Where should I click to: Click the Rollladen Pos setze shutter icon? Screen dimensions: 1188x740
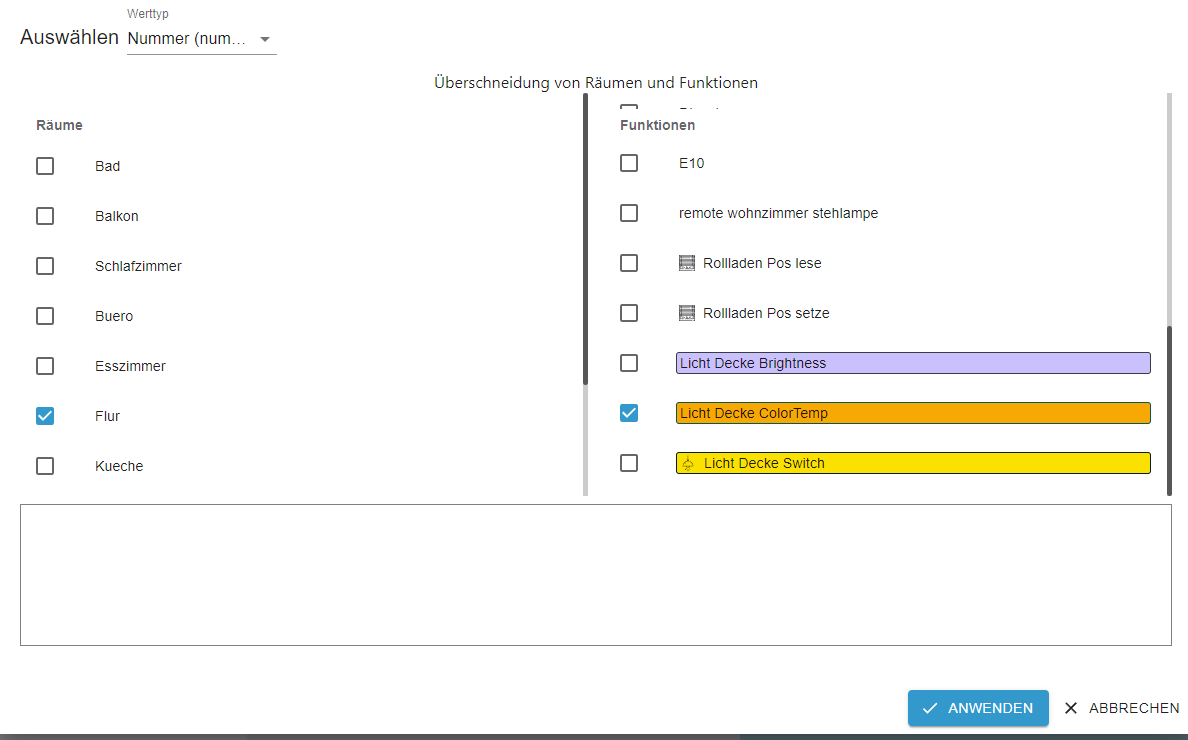(686, 313)
